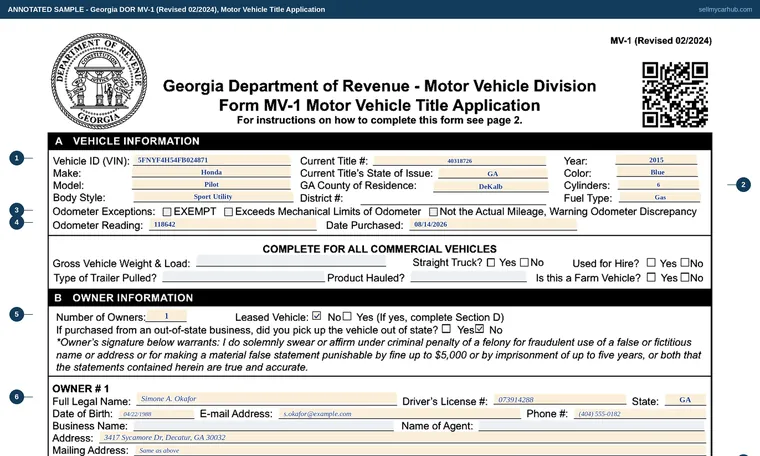The height and width of the screenshot is (456, 760).
Task: Check Exceeds Mechanical Limits of Odometer box
Action: coord(228,212)
